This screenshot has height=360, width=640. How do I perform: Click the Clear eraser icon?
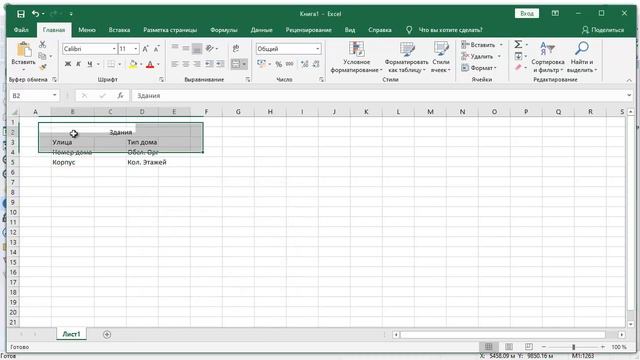[x=518, y=67]
